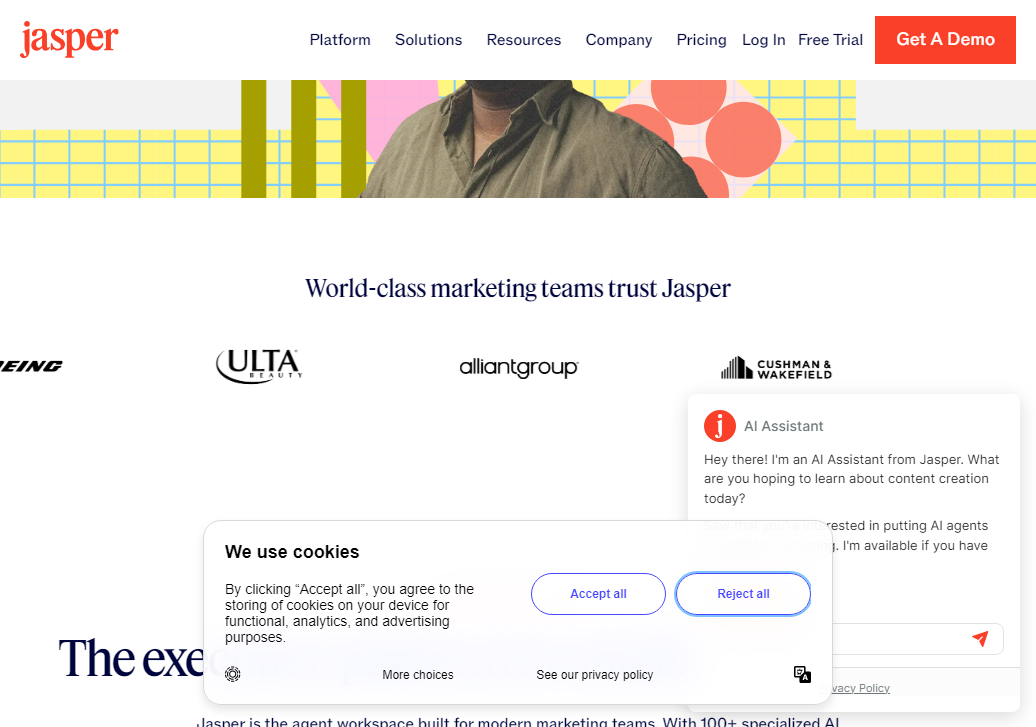Click the Get A Demo button
The width and height of the screenshot is (1036, 727).
(x=945, y=40)
